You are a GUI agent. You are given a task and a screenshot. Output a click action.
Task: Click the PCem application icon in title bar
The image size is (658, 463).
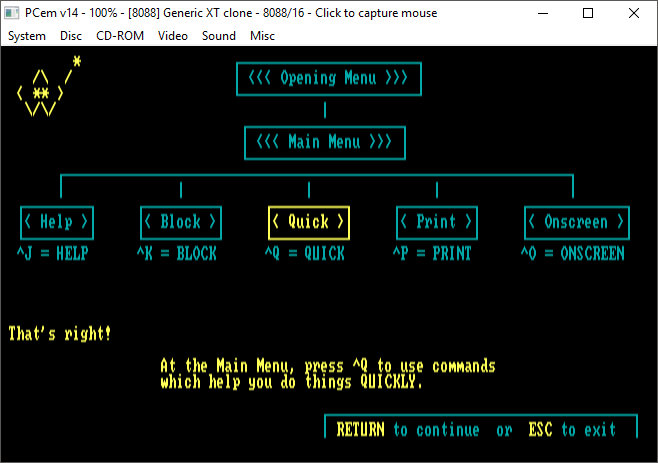pos(12,13)
